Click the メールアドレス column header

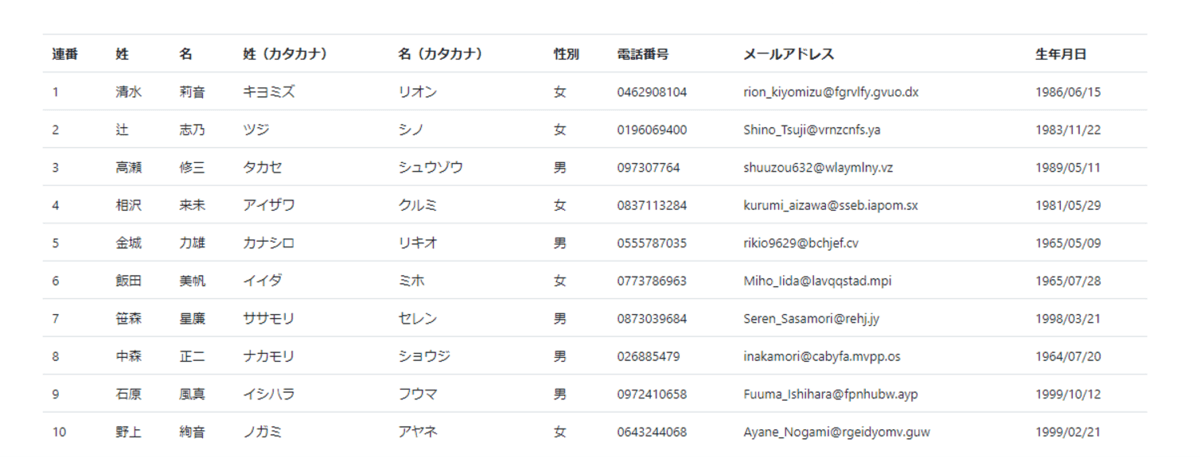point(788,54)
